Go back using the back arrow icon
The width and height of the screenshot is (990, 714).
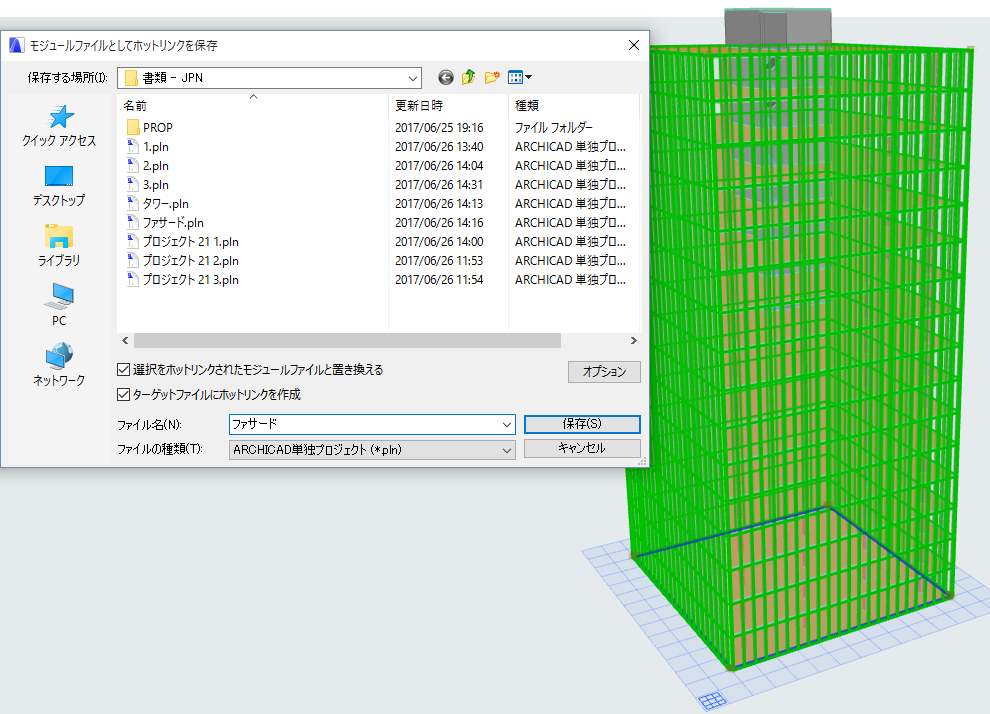[446, 78]
